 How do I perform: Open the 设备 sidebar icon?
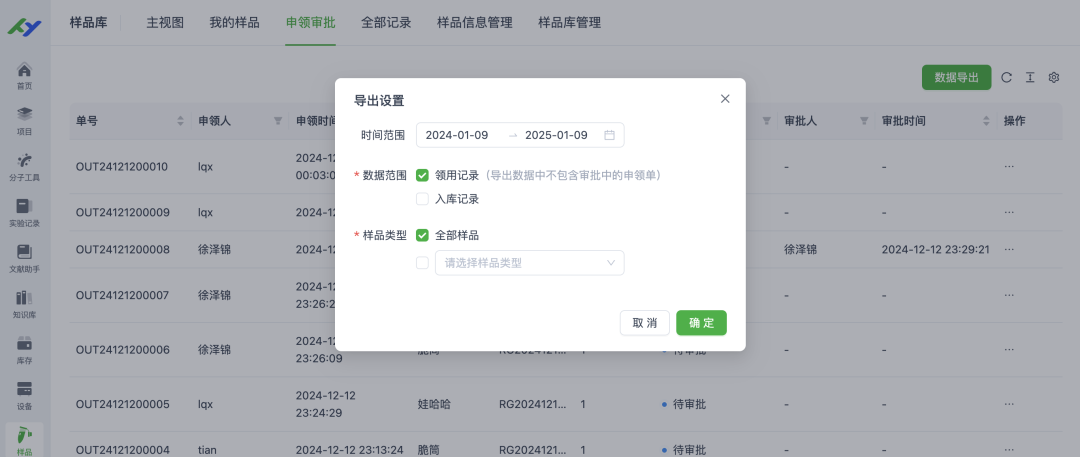(x=24, y=396)
